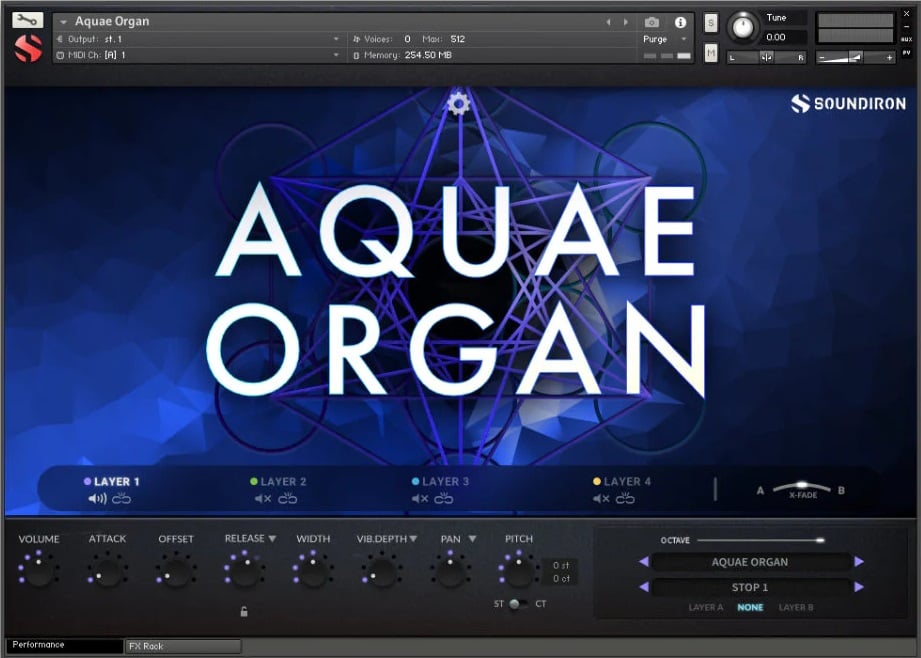Click the VIB.DEPTH knob
The width and height of the screenshot is (921, 658).
[x=381, y=572]
